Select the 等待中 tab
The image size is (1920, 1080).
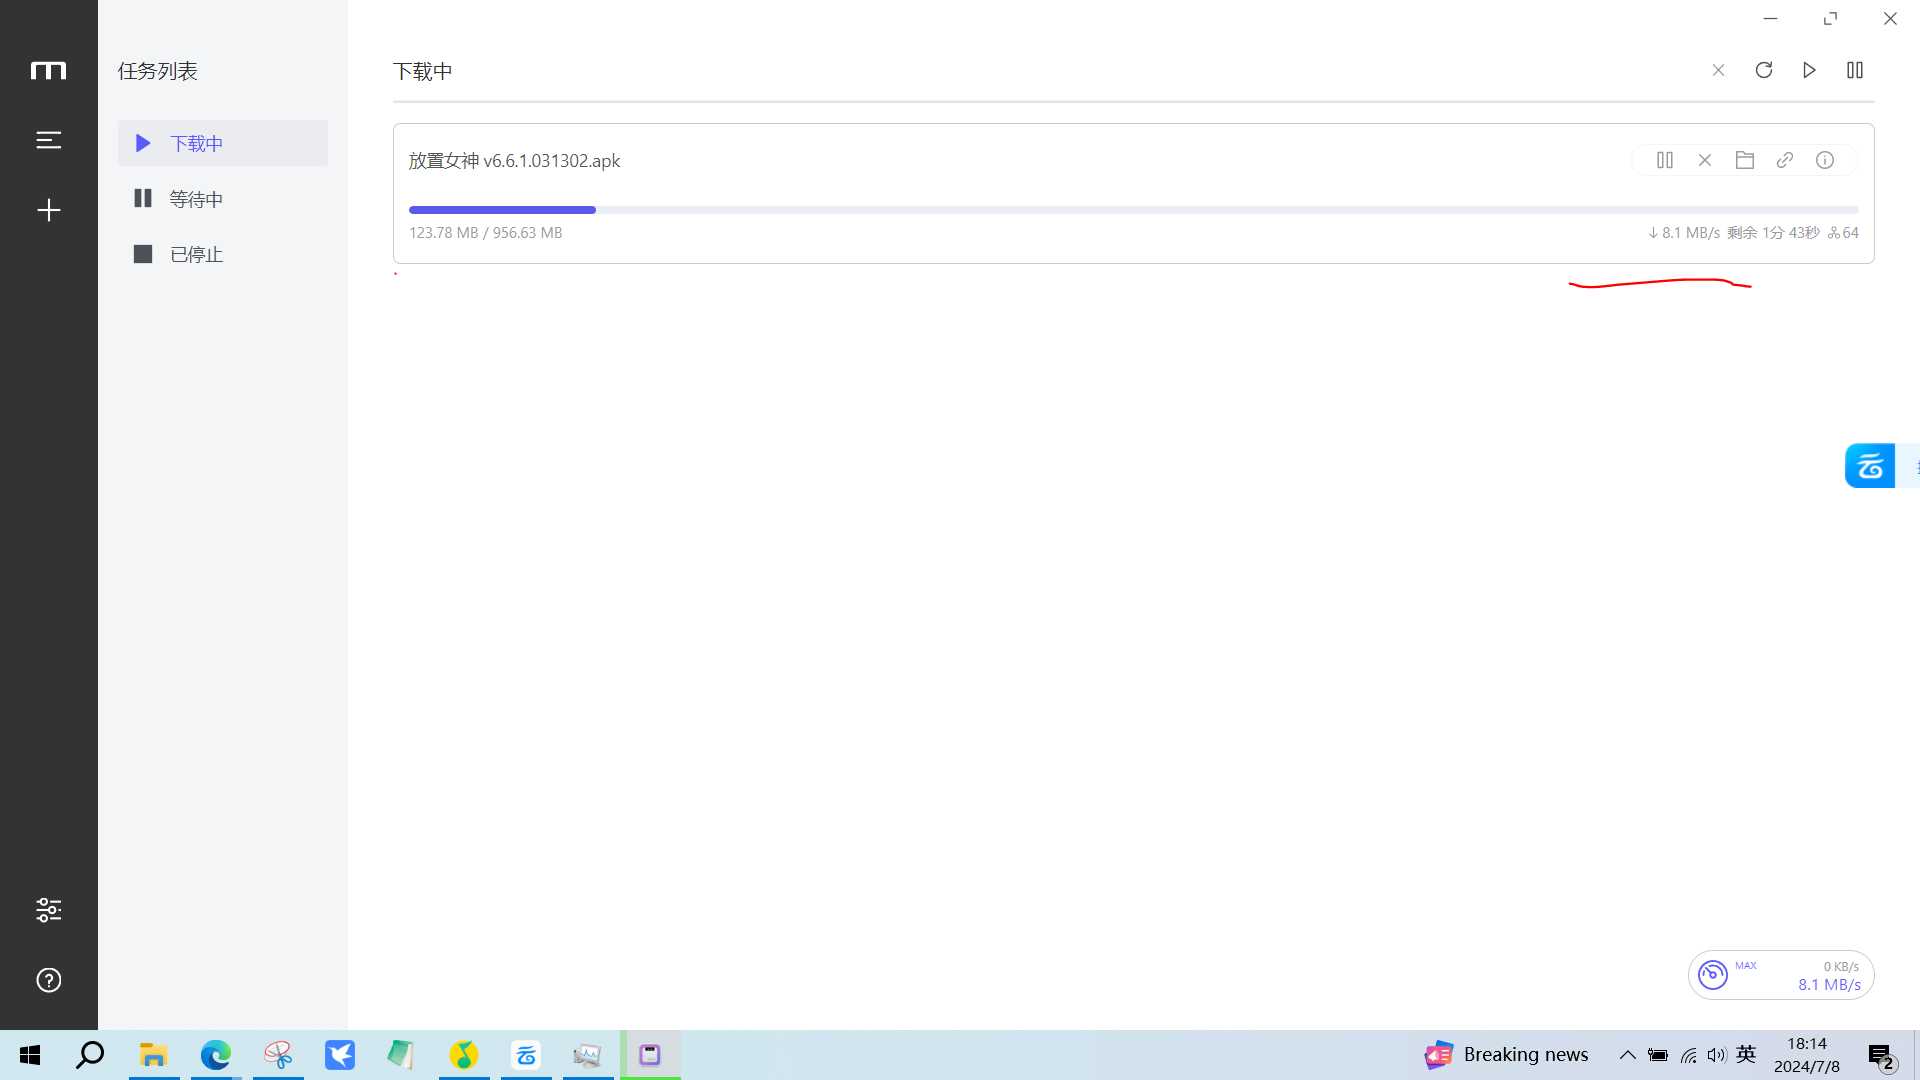[x=222, y=199]
